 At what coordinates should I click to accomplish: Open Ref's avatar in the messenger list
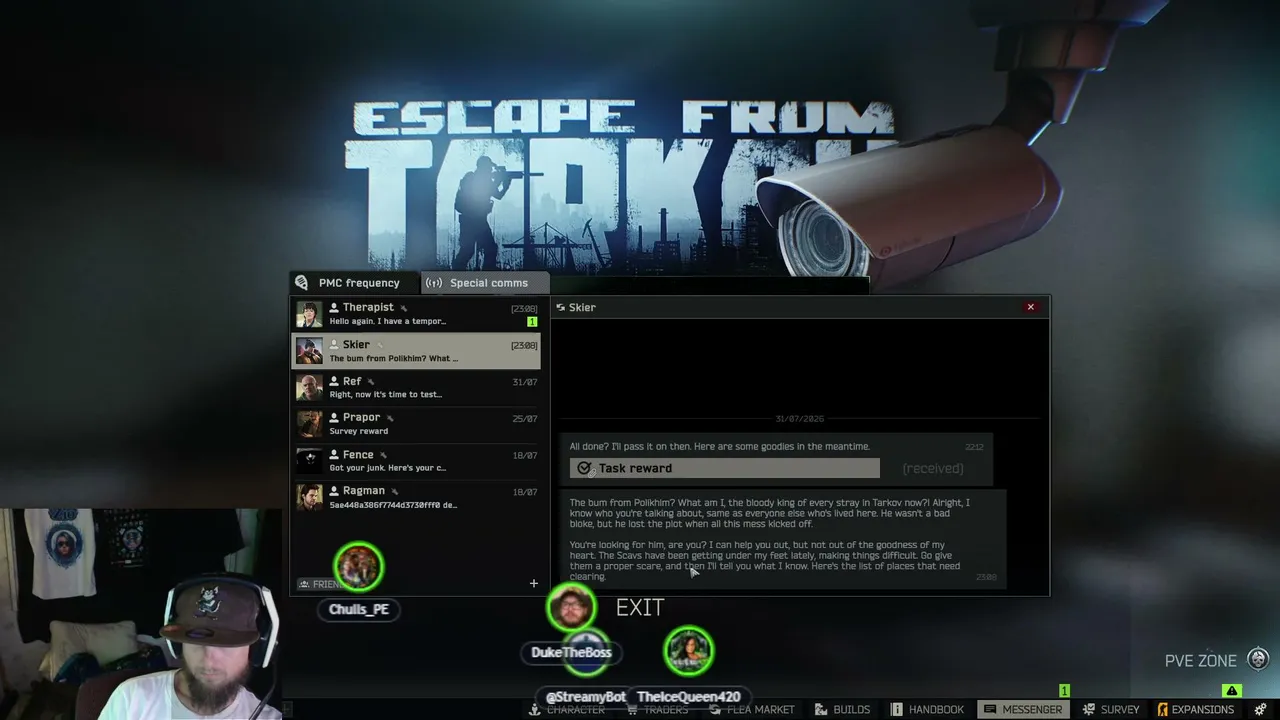[309, 387]
